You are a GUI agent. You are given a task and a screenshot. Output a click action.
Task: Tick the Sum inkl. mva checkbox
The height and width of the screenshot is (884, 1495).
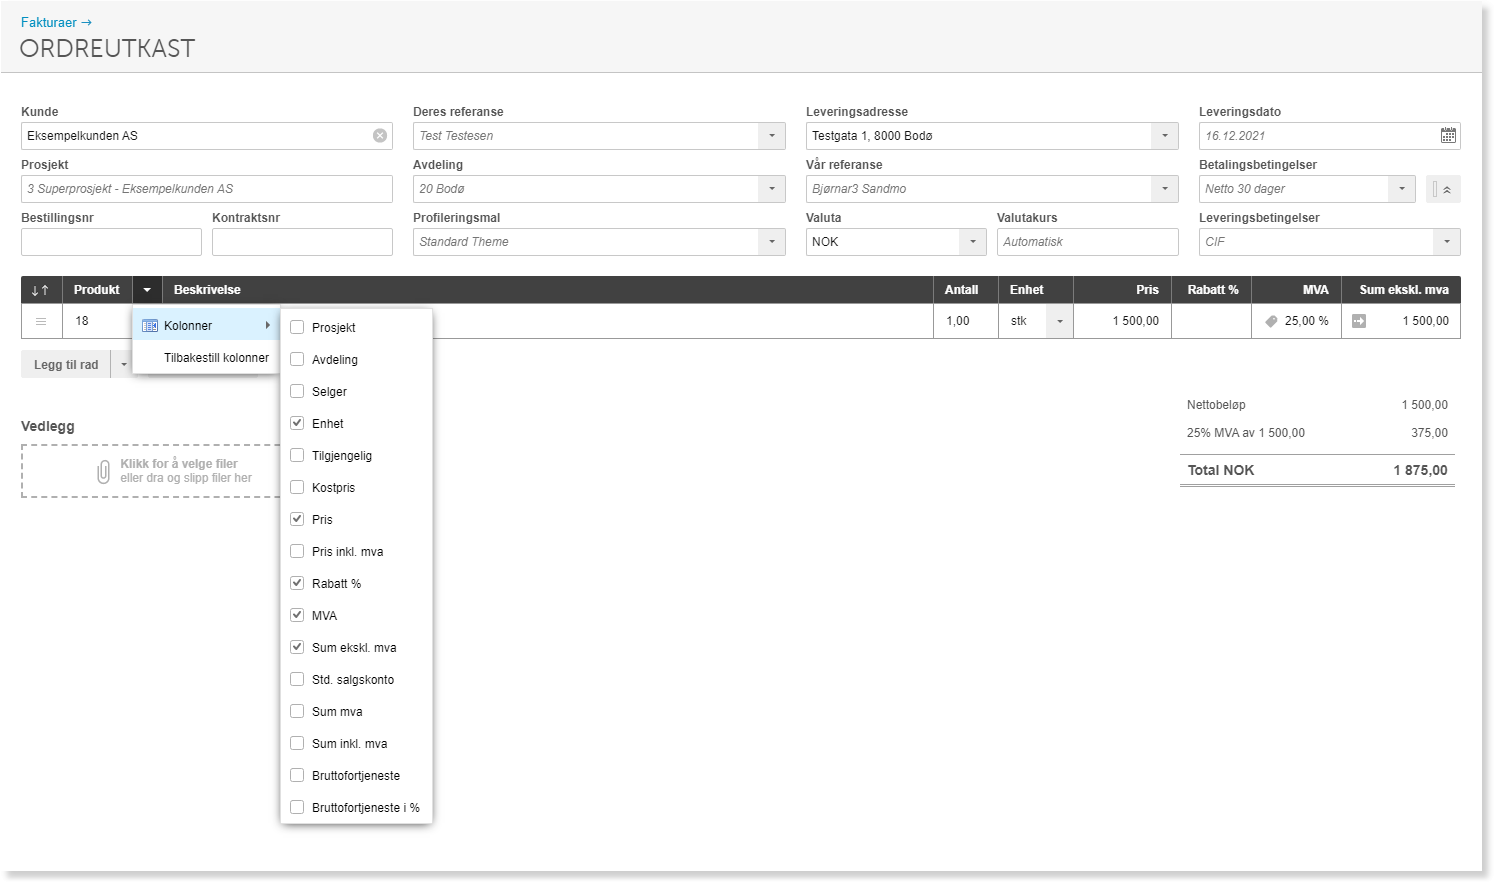click(x=297, y=743)
